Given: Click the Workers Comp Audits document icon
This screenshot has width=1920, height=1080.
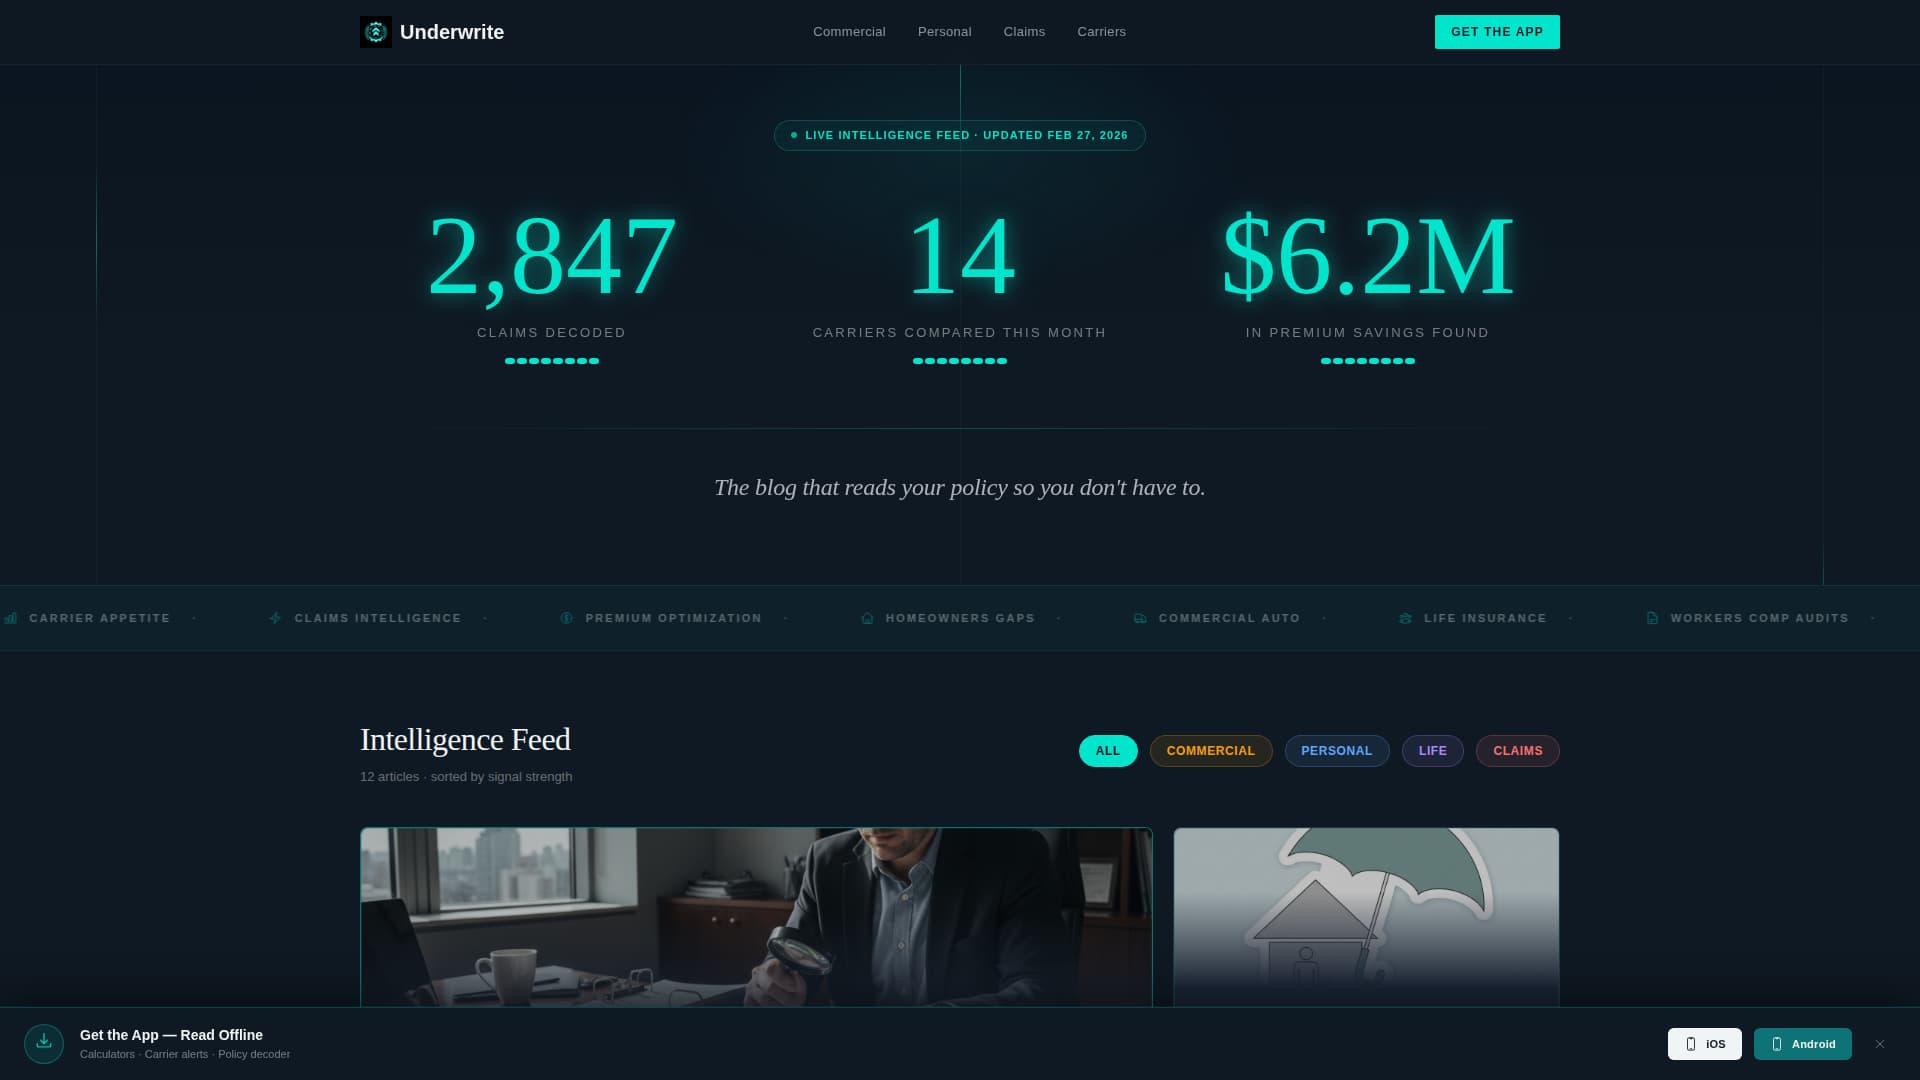Looking at the screenshot, I should point(1652,618).
